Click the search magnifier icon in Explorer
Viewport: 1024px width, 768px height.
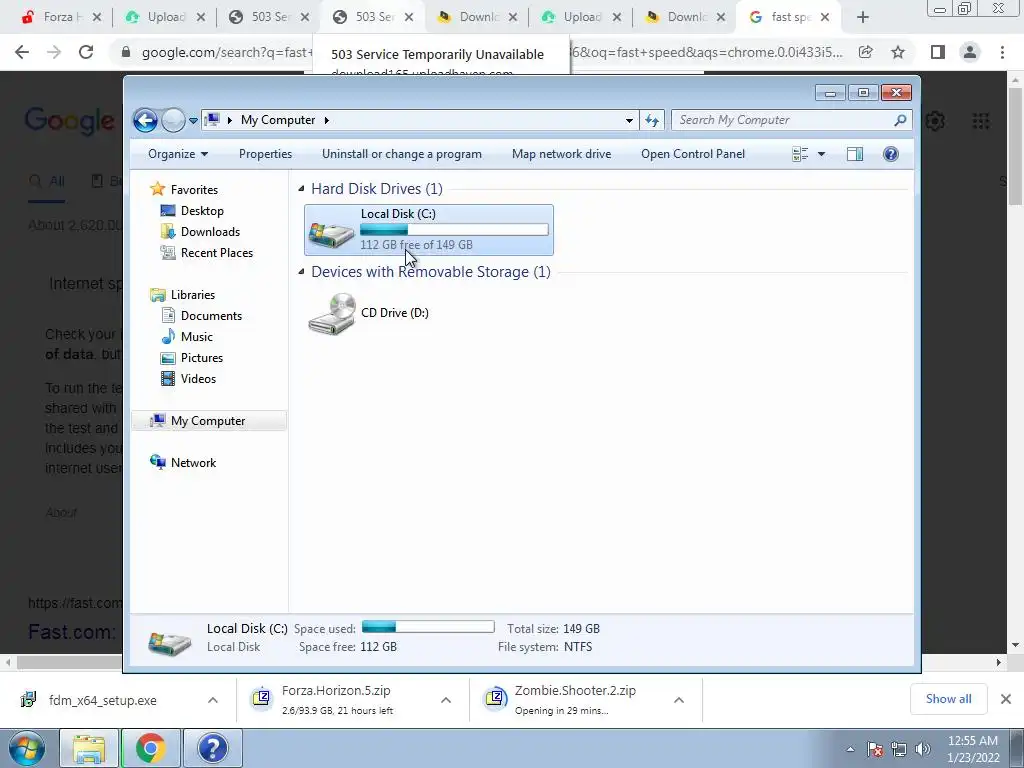click(901, 120)
